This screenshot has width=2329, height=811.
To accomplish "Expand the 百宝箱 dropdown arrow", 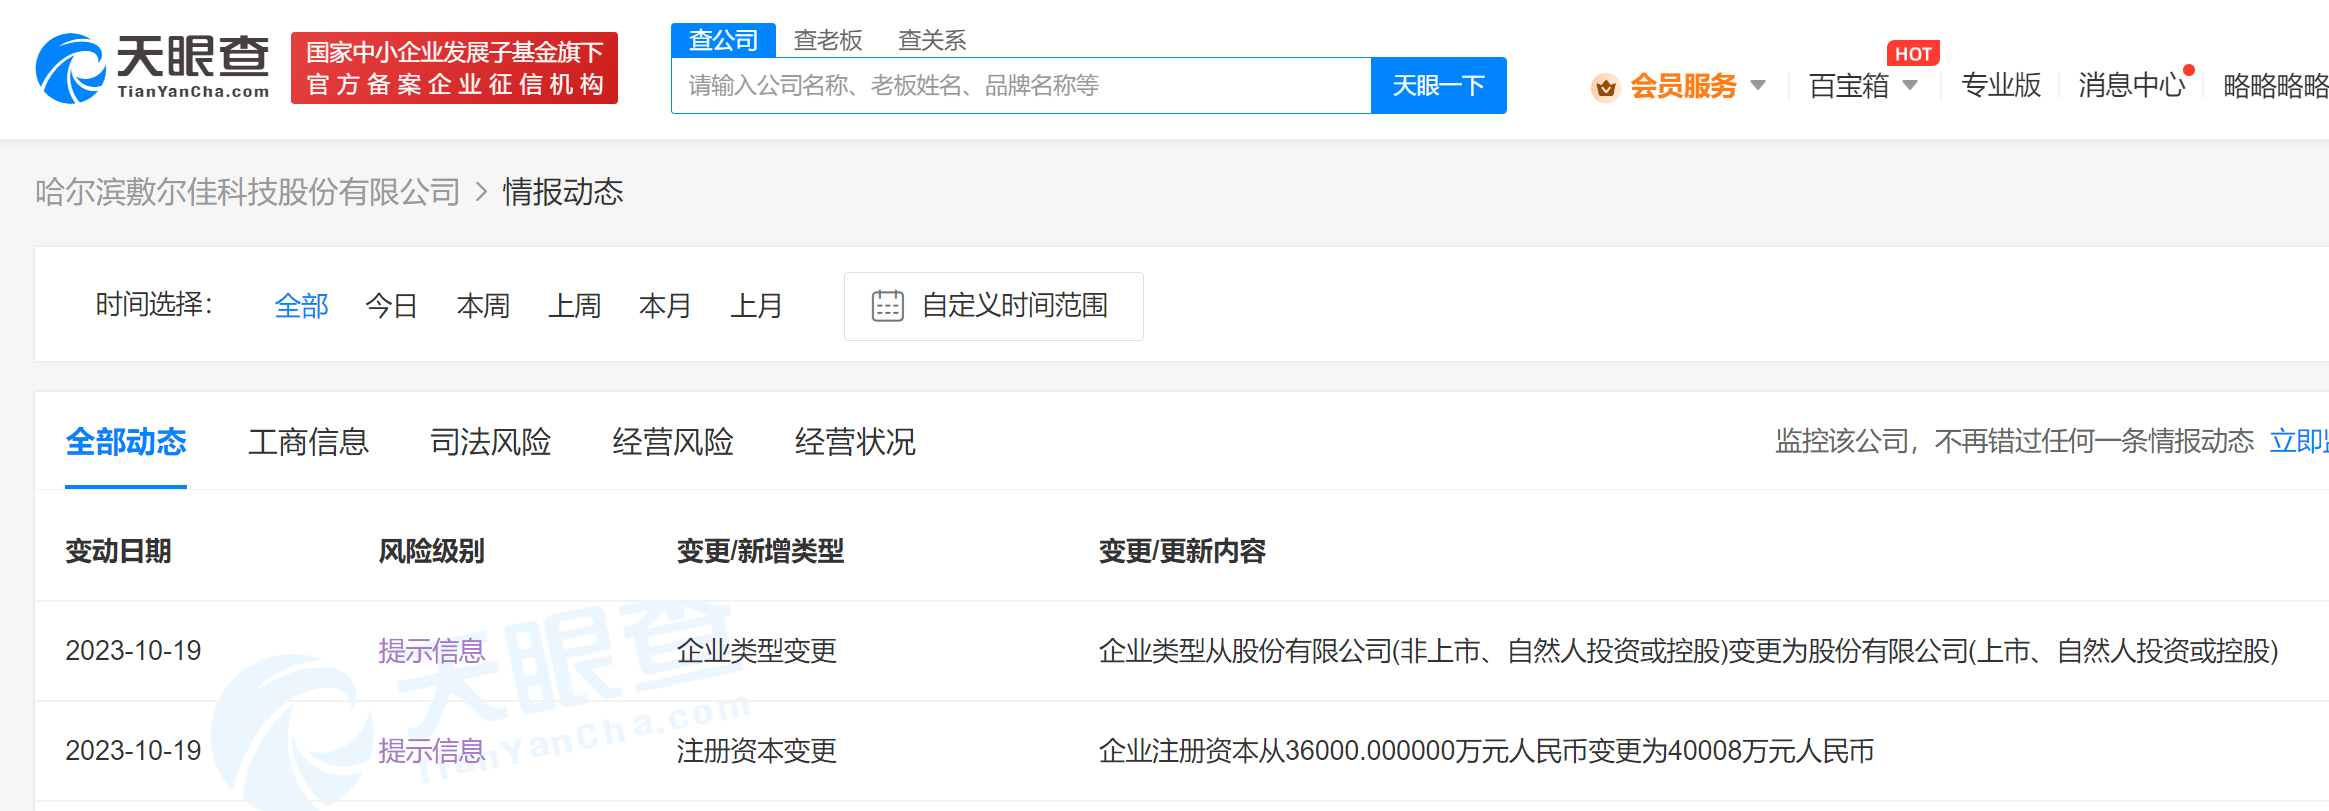I will [x=1910, y=86].
